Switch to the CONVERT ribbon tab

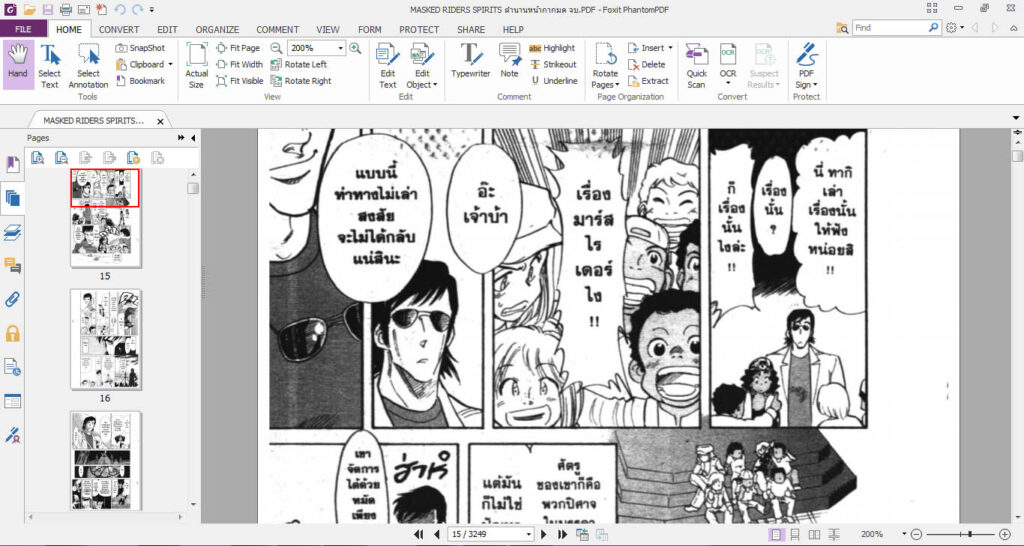coord(119,29)
